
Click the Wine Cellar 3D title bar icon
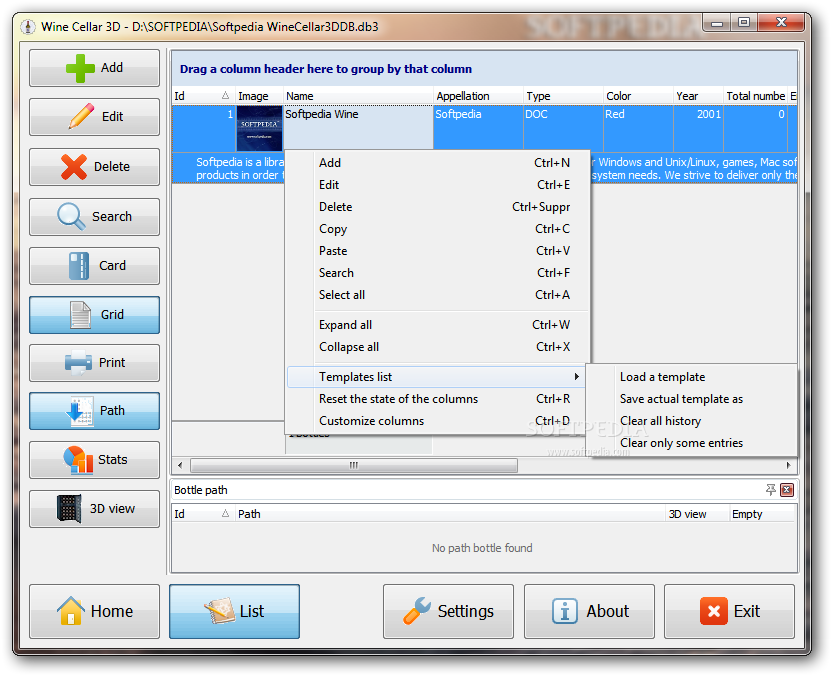tap(28, 27)
